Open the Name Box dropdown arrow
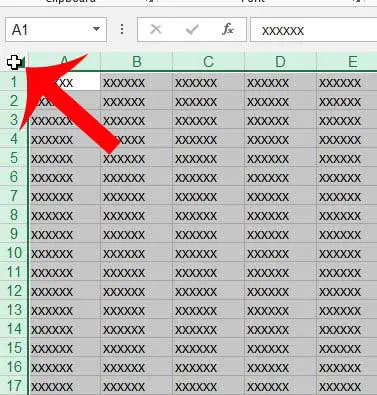This screenshot has height=395, width=377. tap(96, 29)
